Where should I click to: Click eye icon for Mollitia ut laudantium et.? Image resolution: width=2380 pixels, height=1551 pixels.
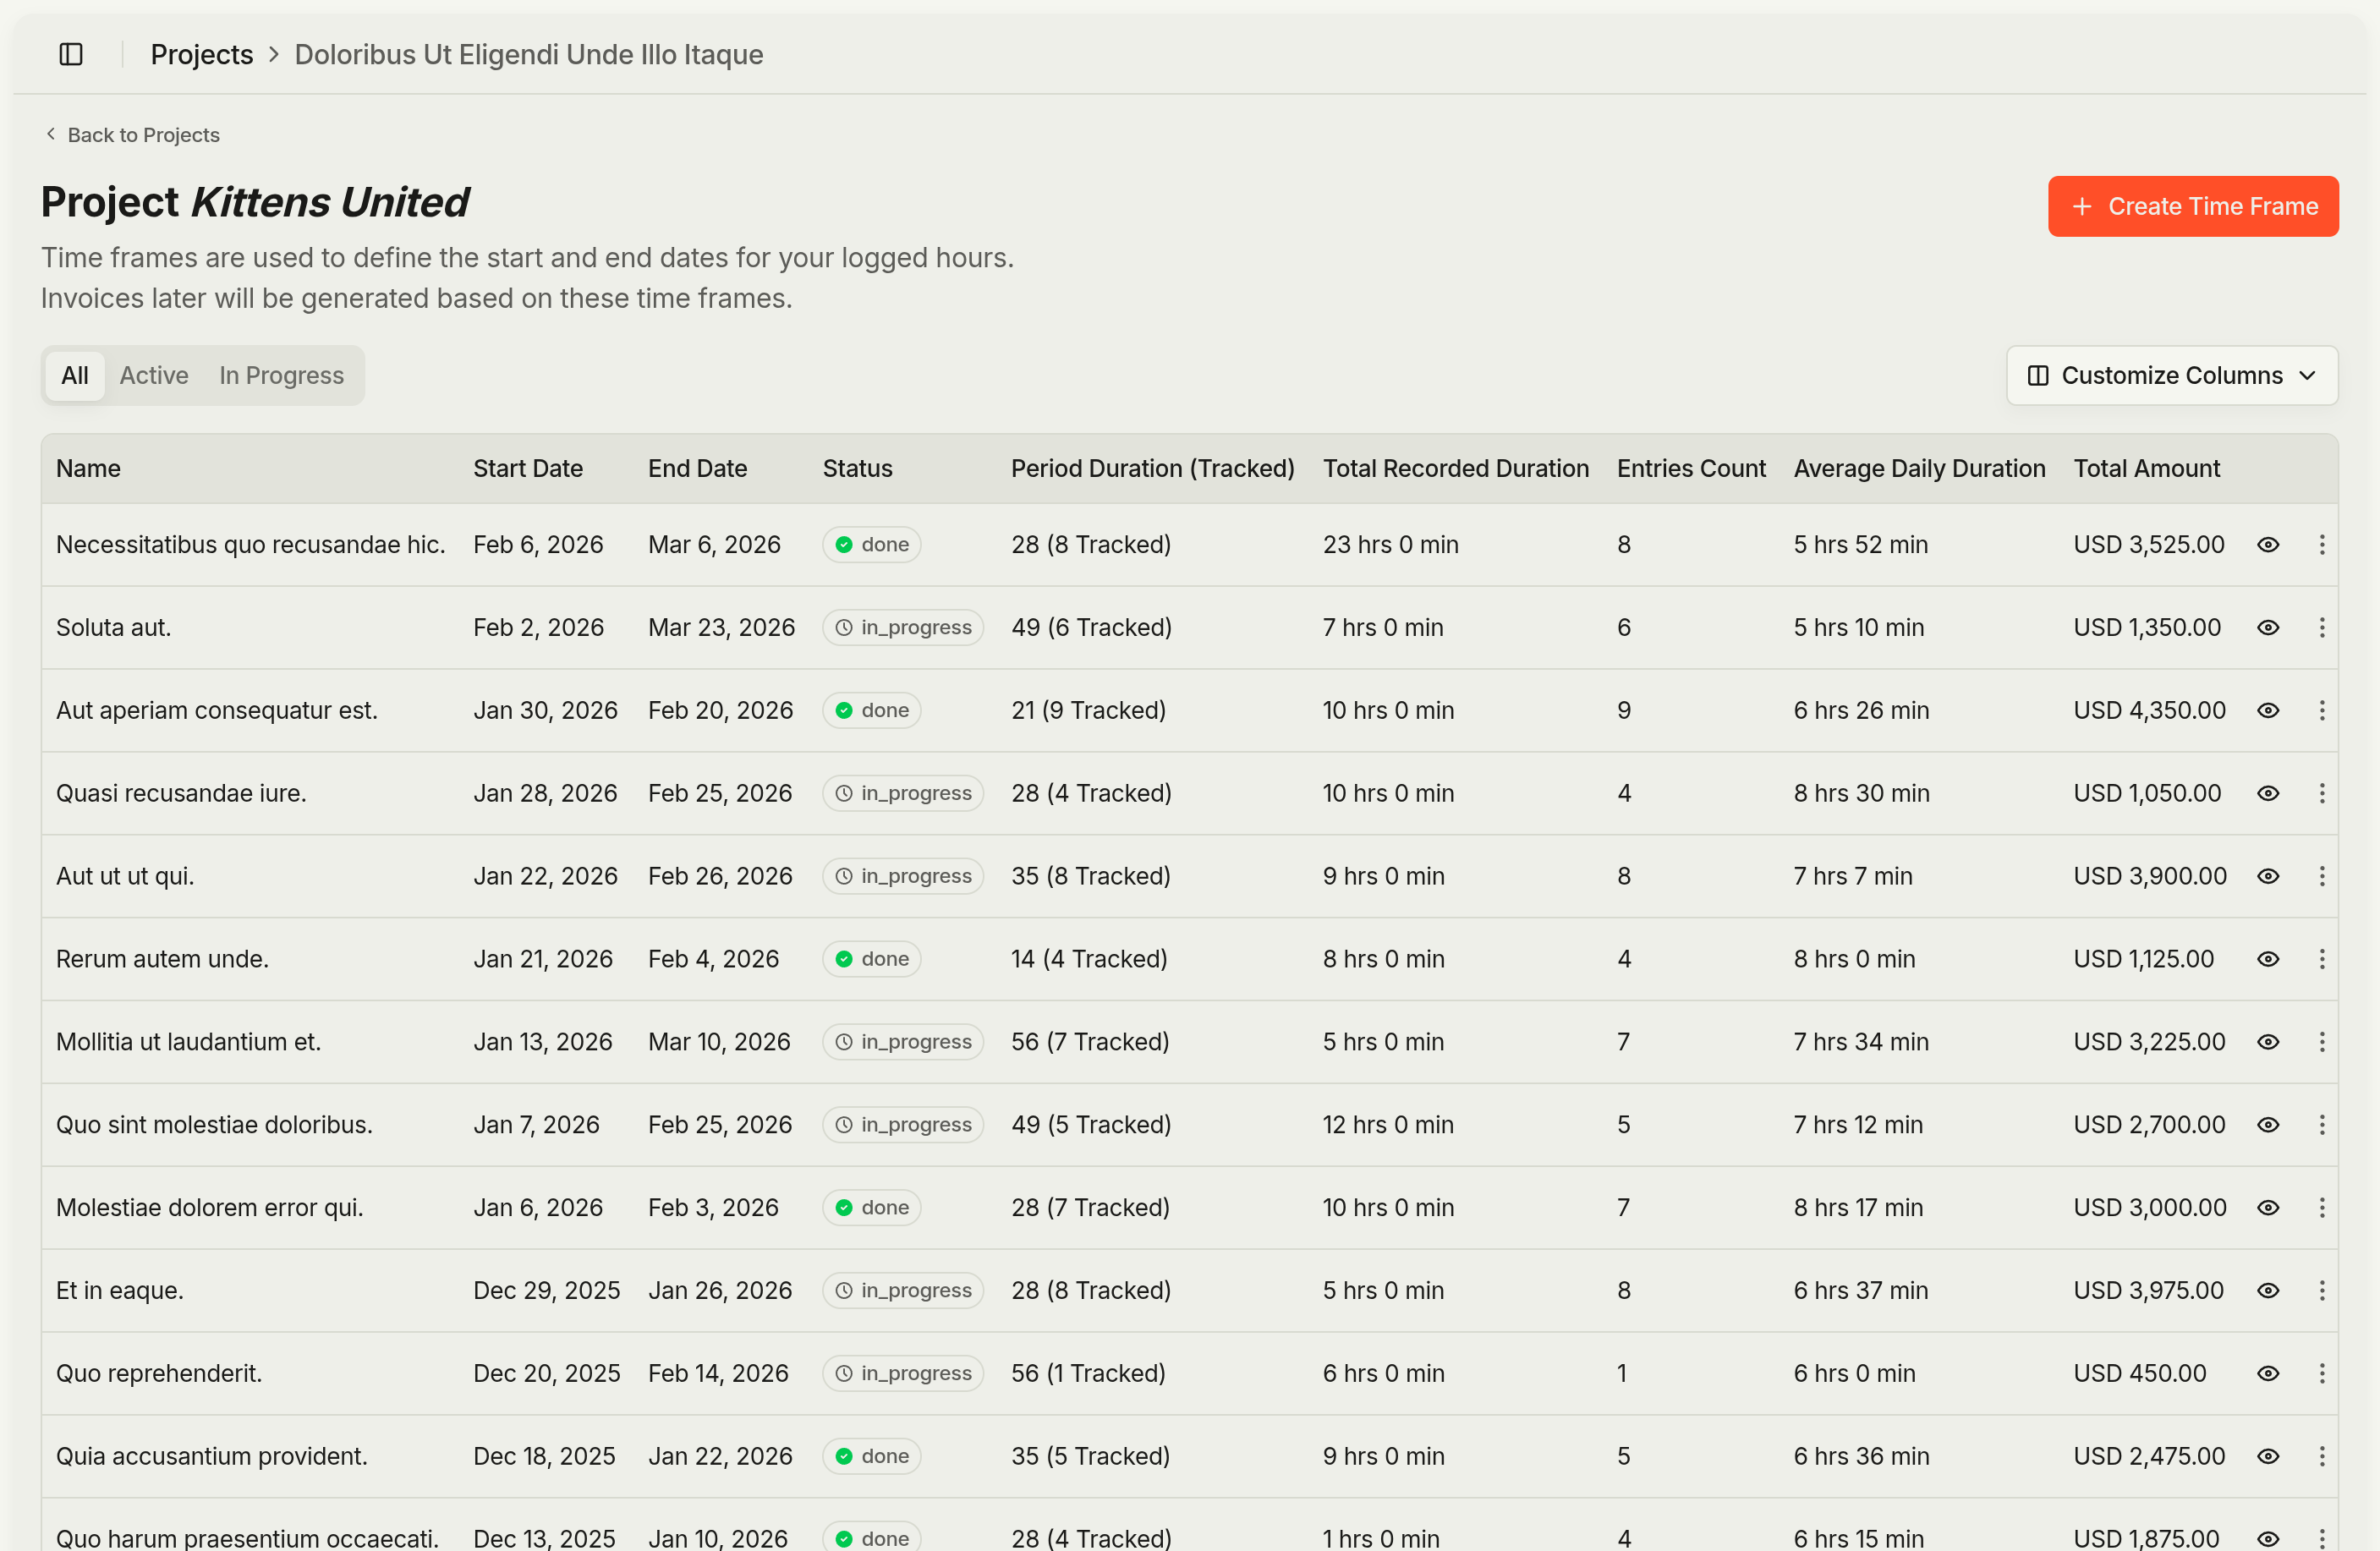point(2268,1042)
